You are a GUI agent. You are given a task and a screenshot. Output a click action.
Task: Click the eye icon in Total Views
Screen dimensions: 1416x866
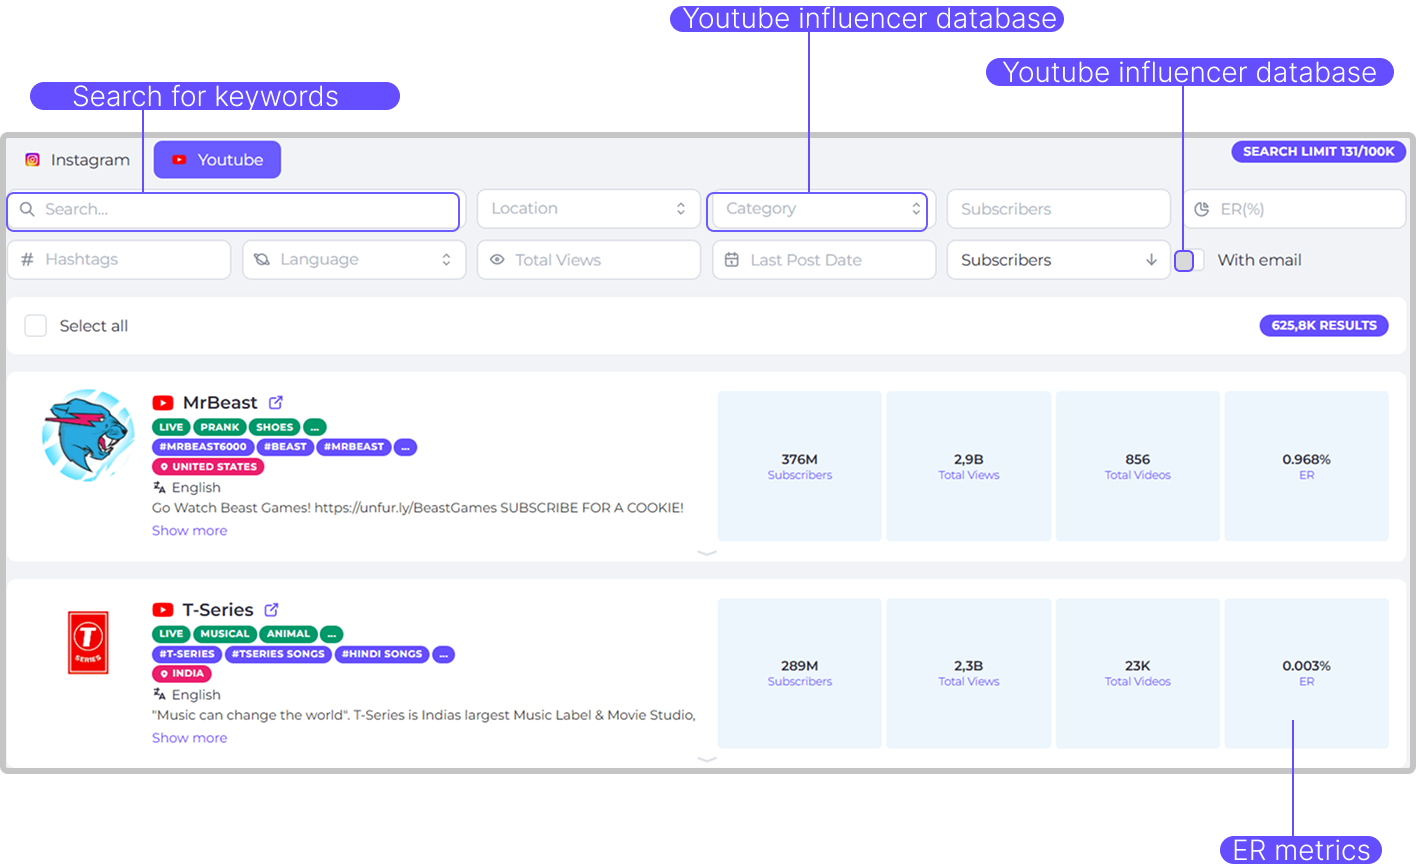point(497,260)
